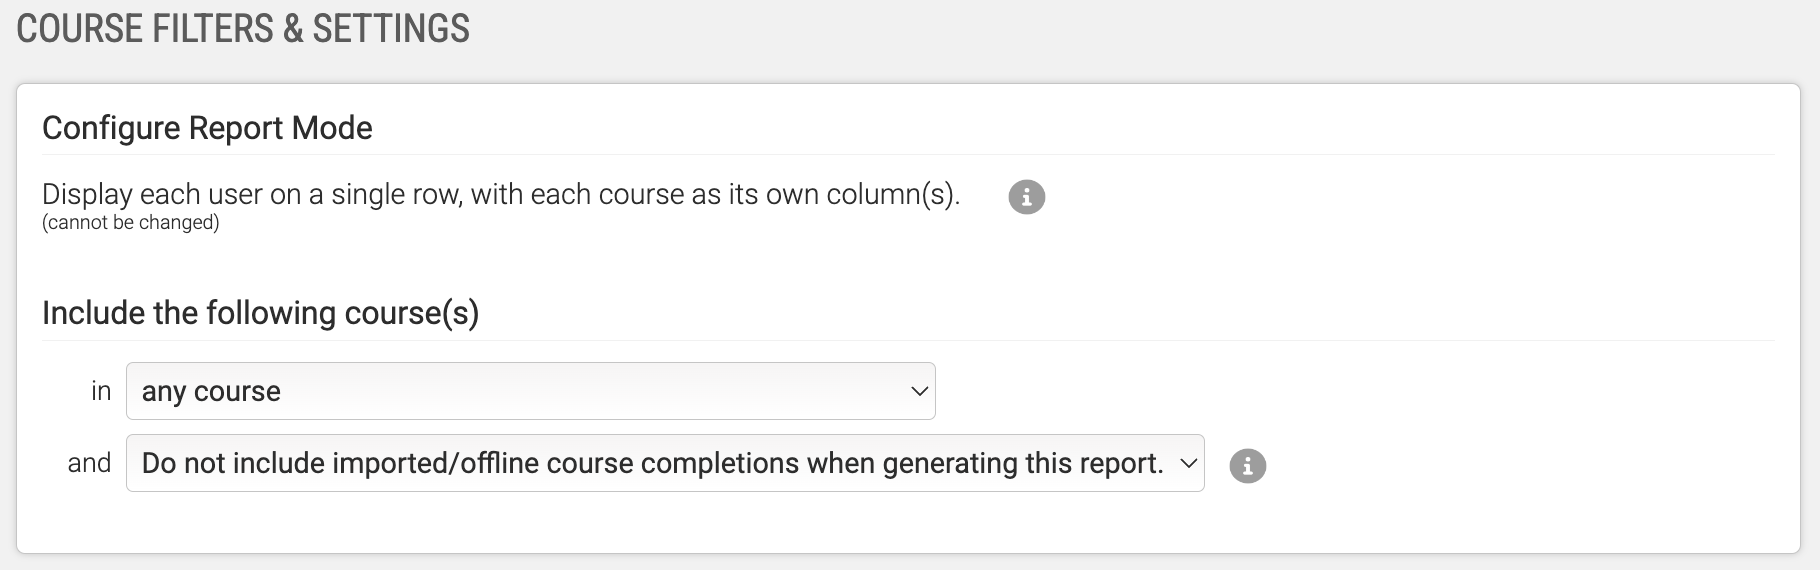
Task: Click the chevron arrow on "any course" selector
Action: coord(919,391)
